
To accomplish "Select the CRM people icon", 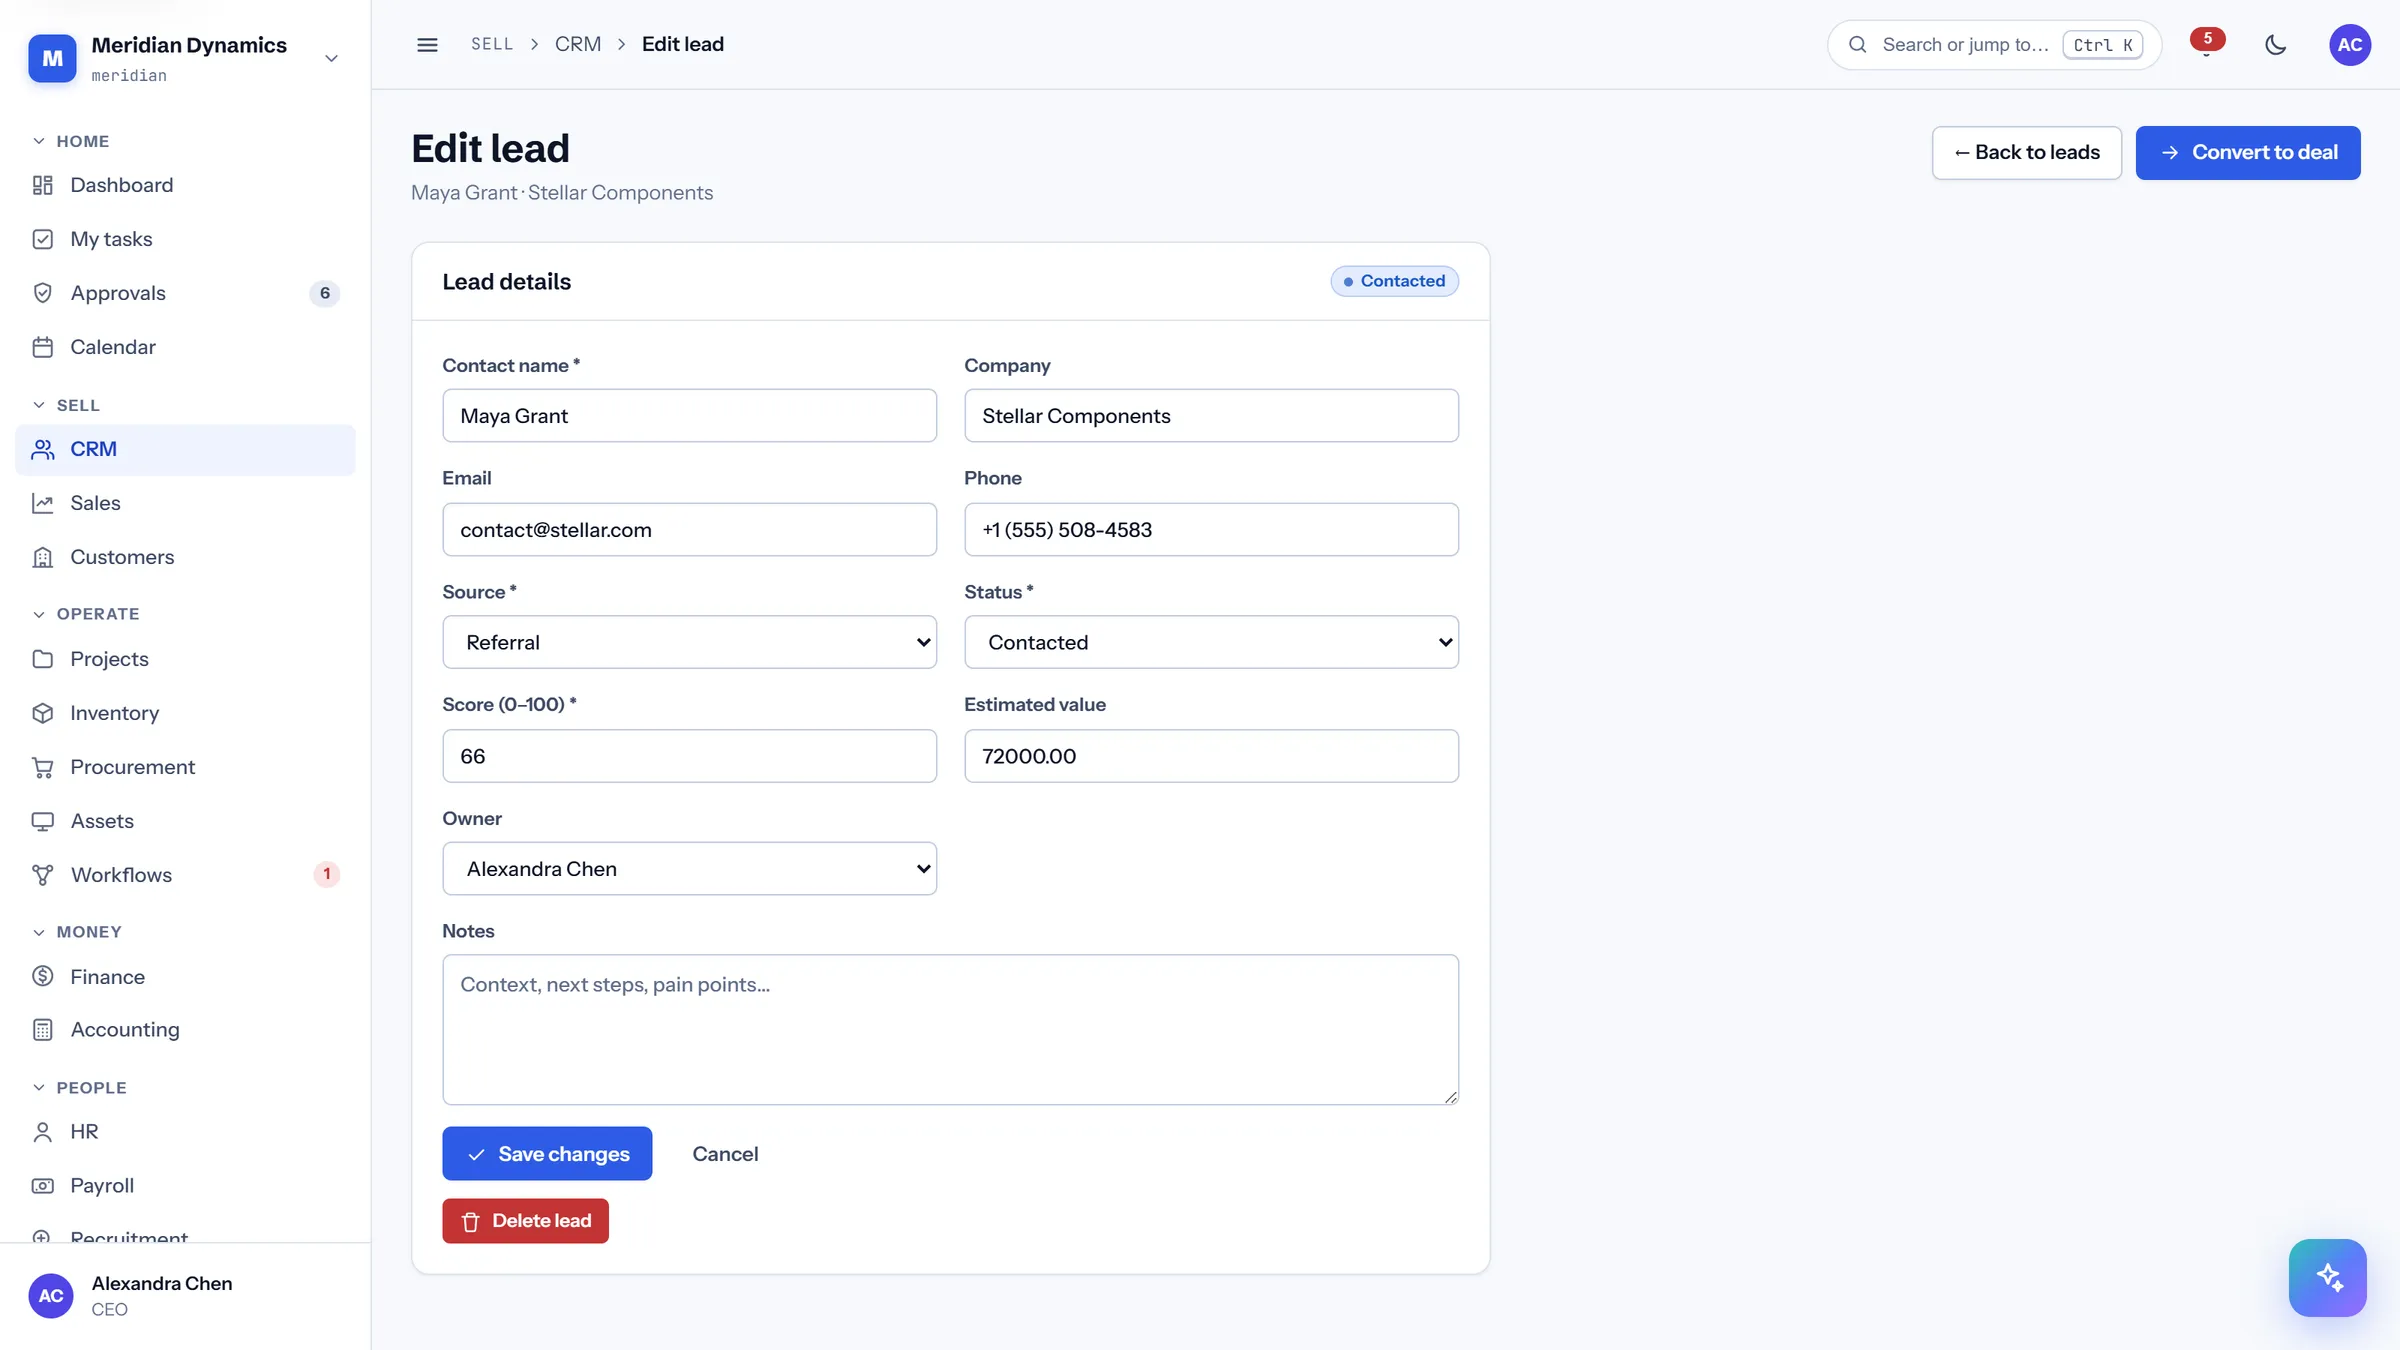I will (42, 449).
